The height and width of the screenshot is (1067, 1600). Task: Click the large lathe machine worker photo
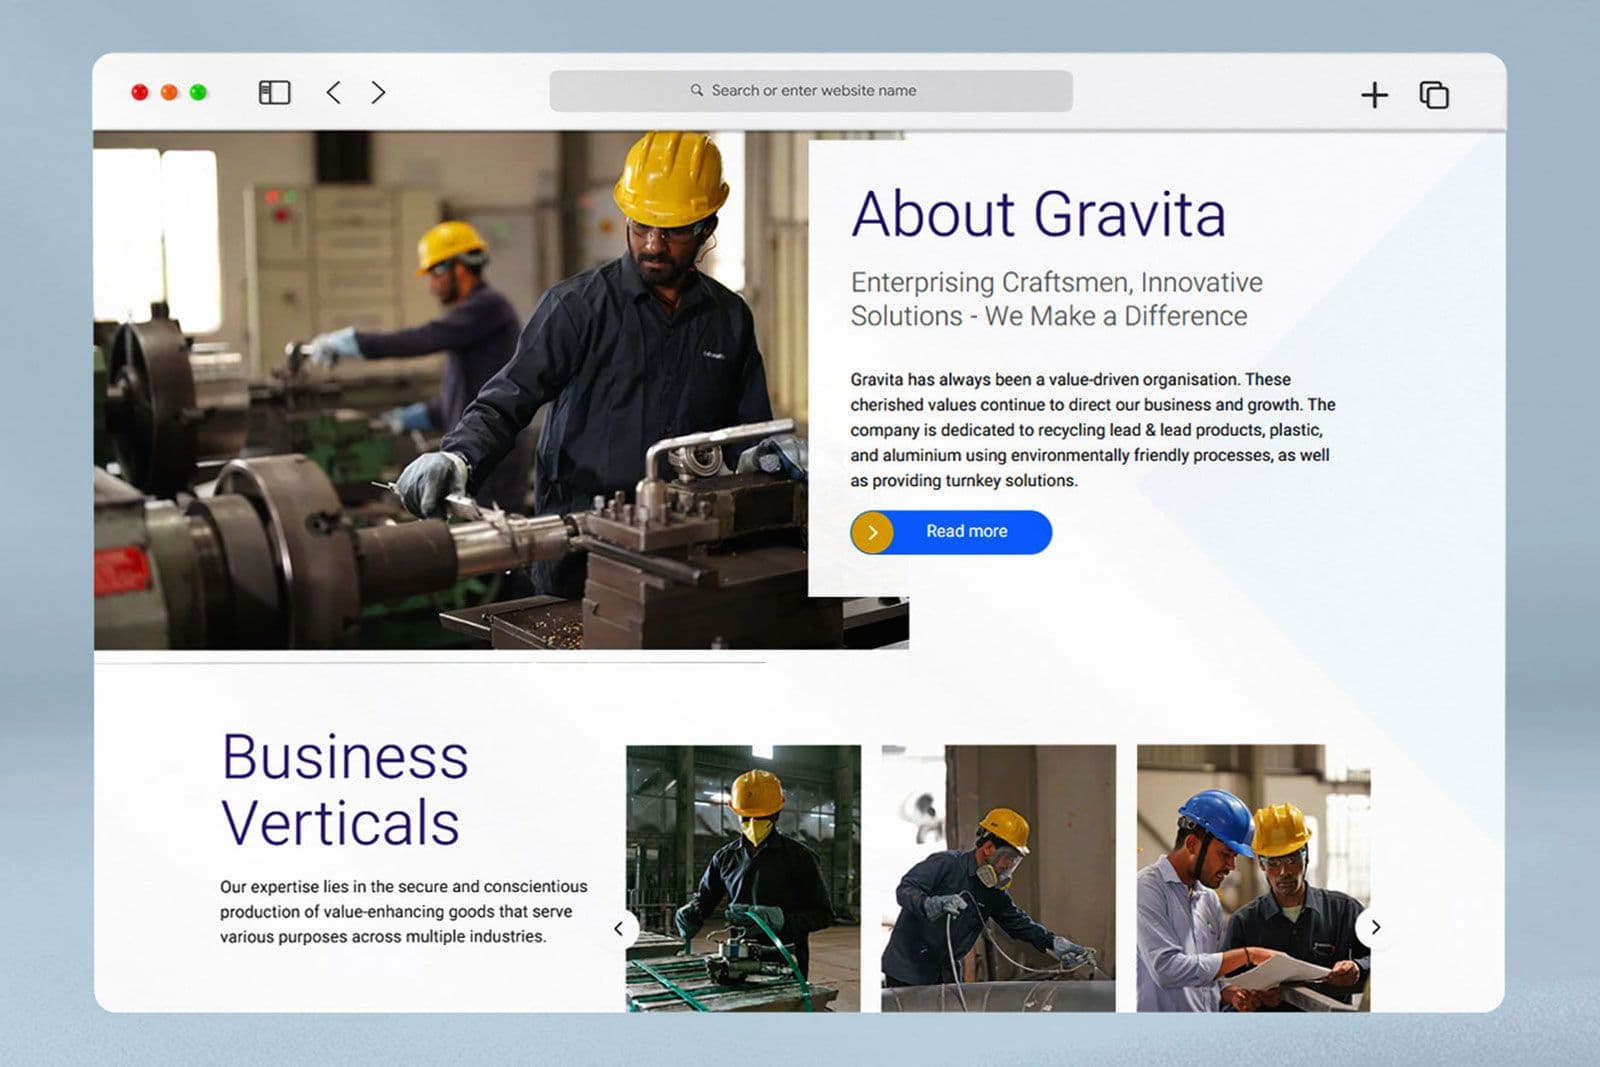(x=450, y=390)
